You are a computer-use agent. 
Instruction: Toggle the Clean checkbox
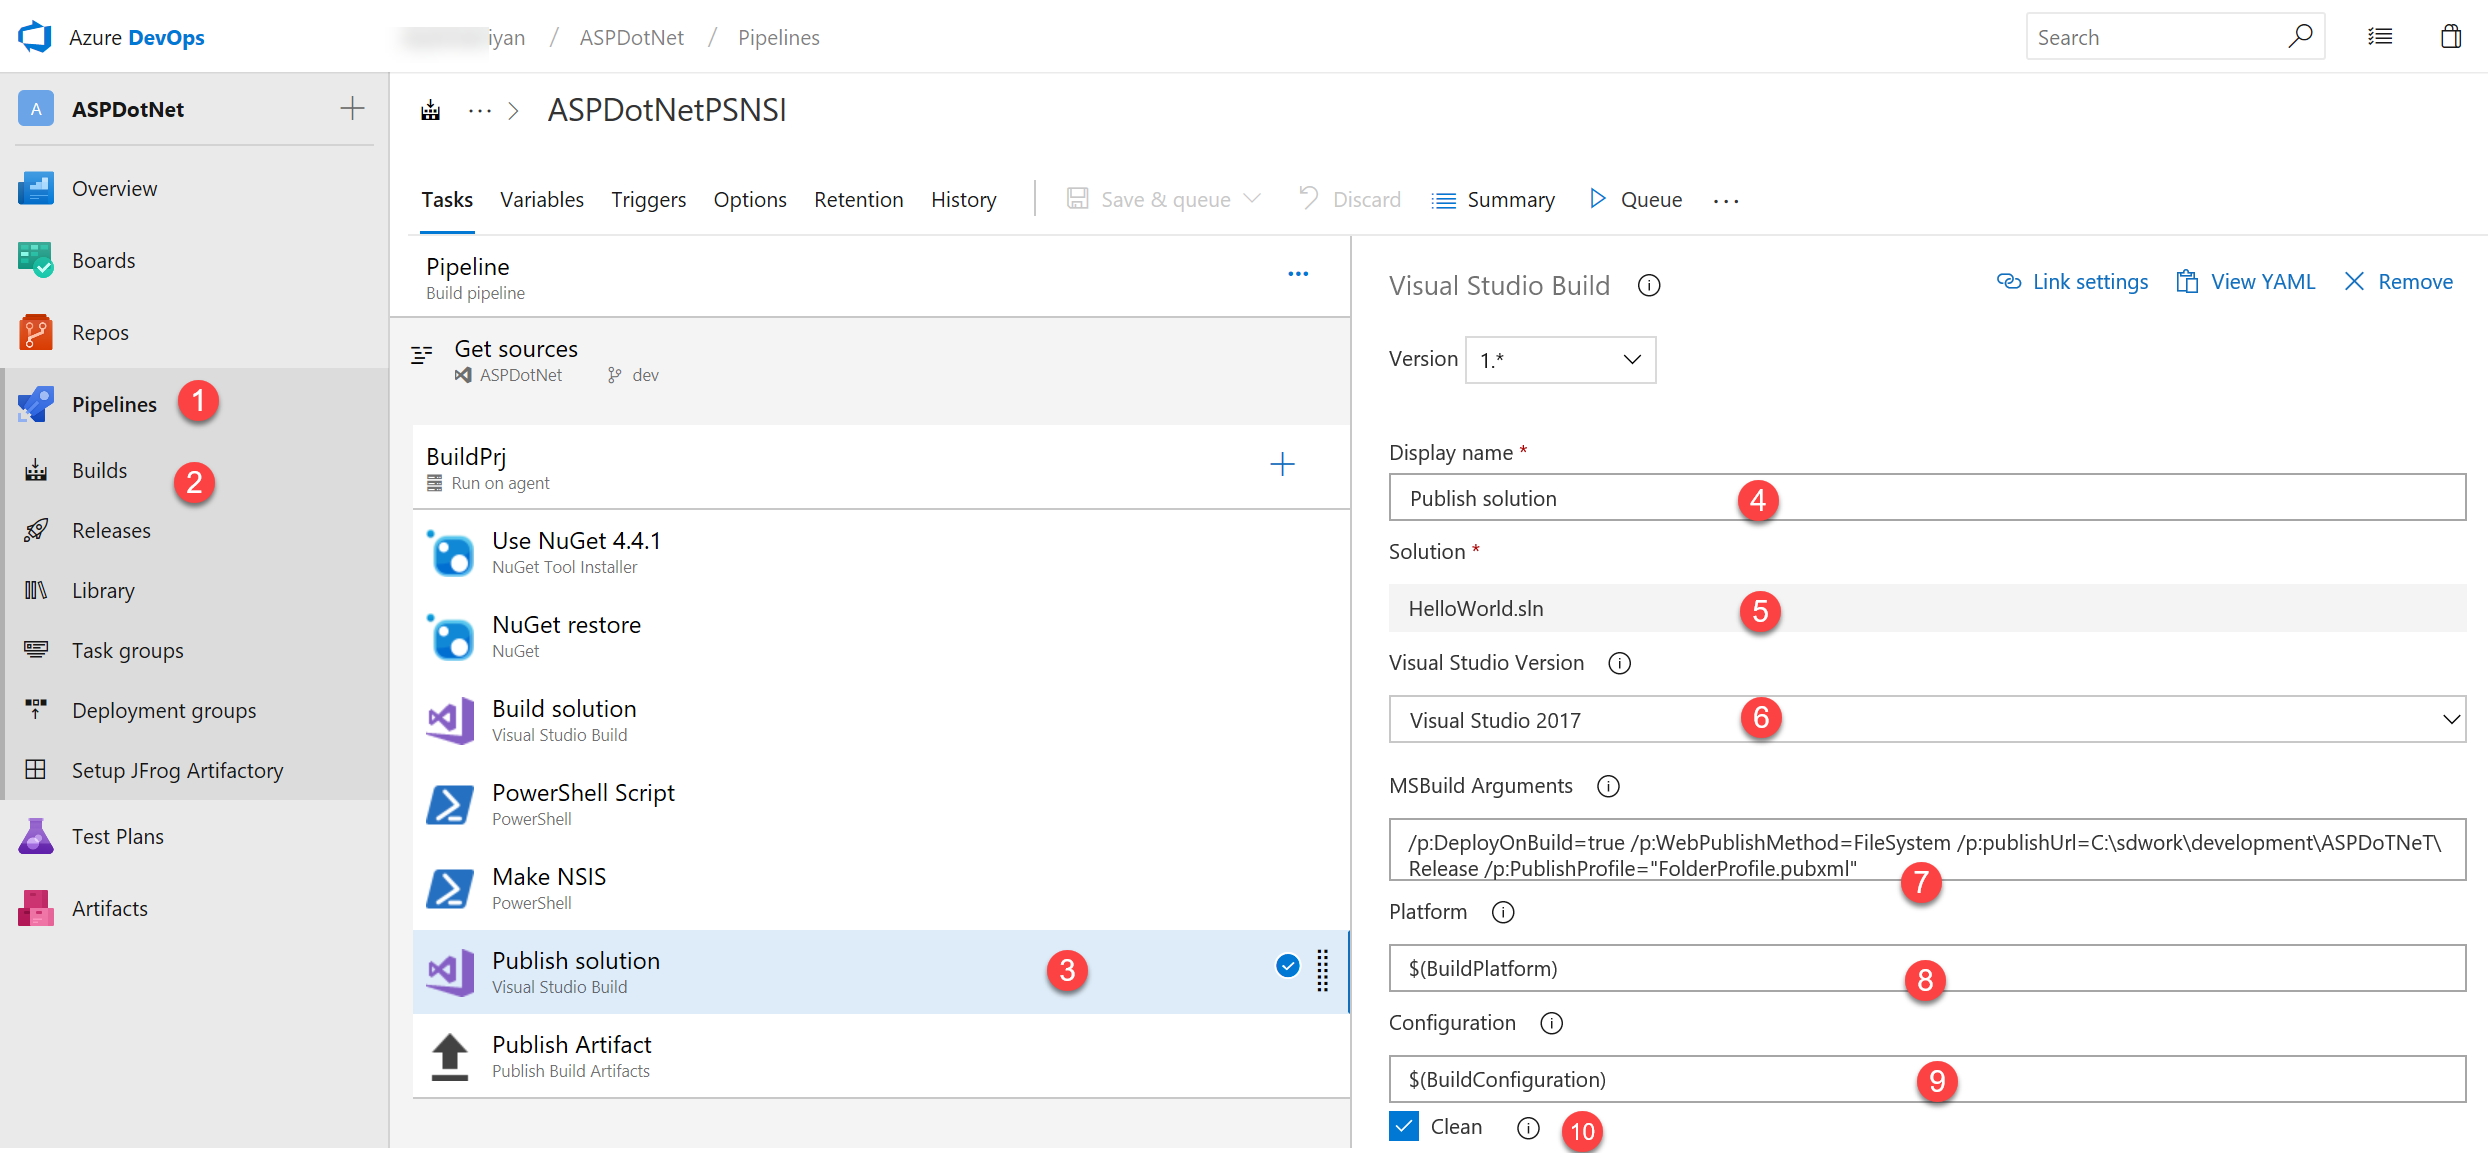click(1404, 1126)
